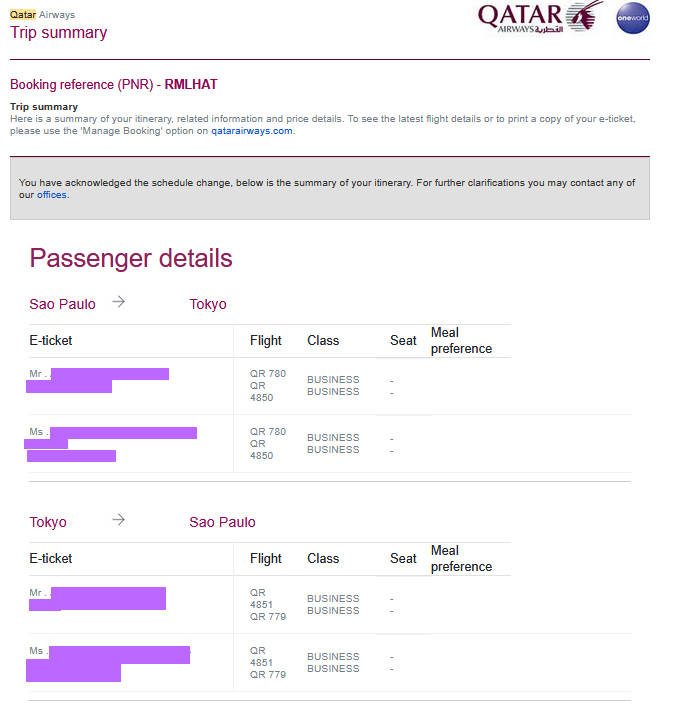The image size is (695, 704).
Task: Click the Sao Paulo origin of outbound trip
Action: click(62, 304)
